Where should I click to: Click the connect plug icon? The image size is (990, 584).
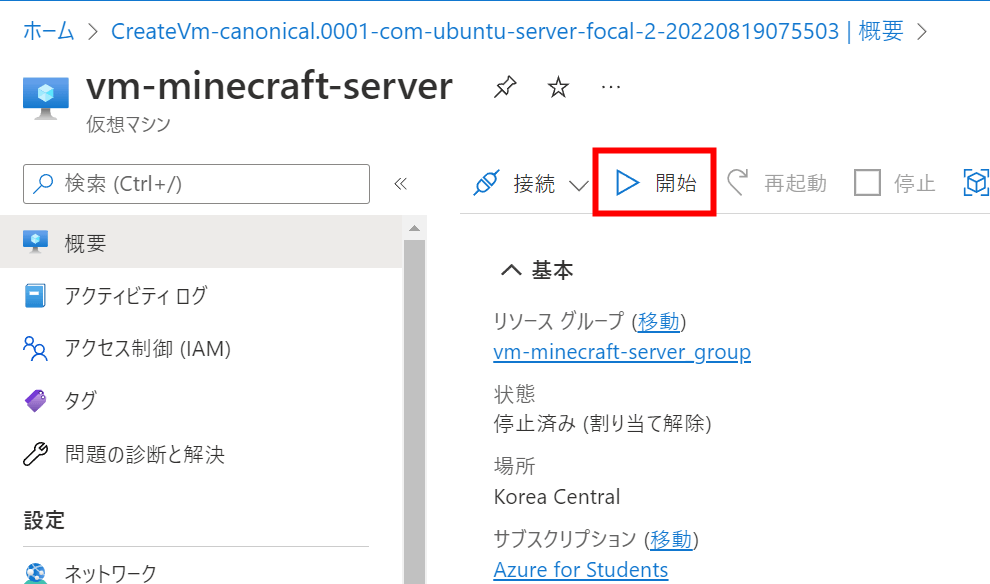[486, 183]
